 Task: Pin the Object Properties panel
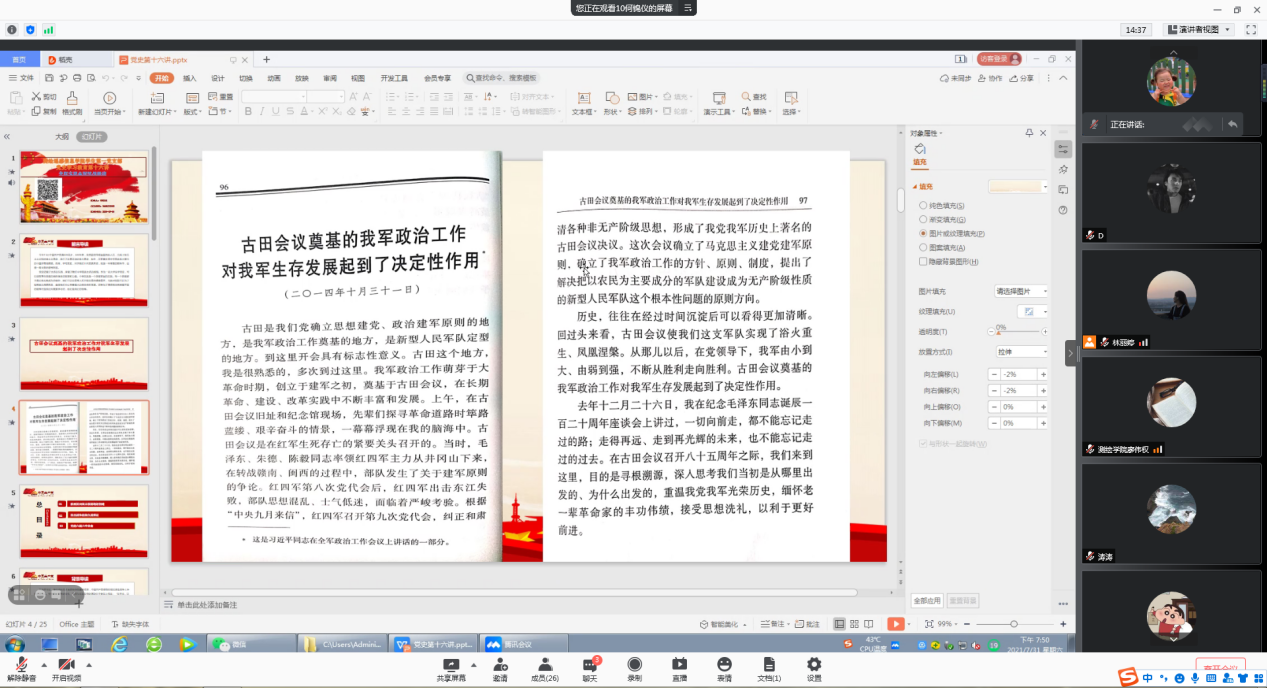(x=1029, y=133)
